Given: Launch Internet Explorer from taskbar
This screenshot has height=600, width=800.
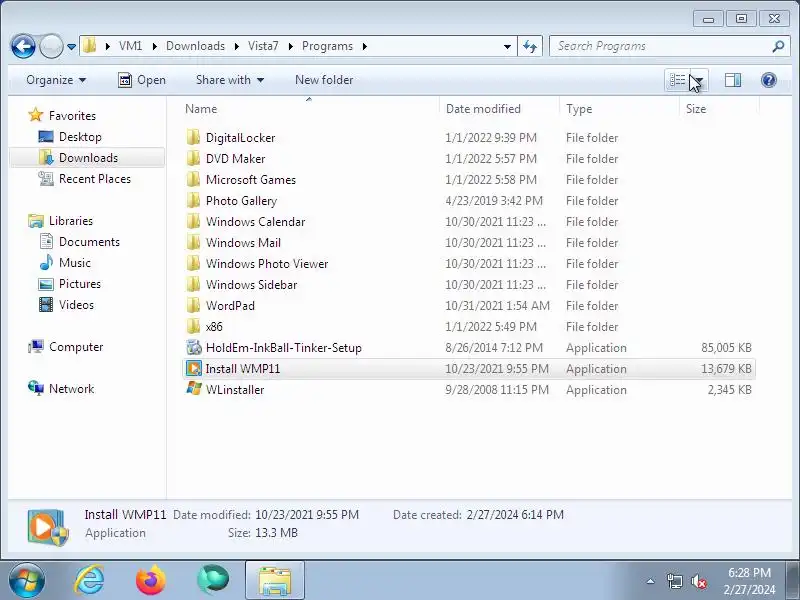Looking at the screenshot, I should pyautogui.click(x=89, y=581).
